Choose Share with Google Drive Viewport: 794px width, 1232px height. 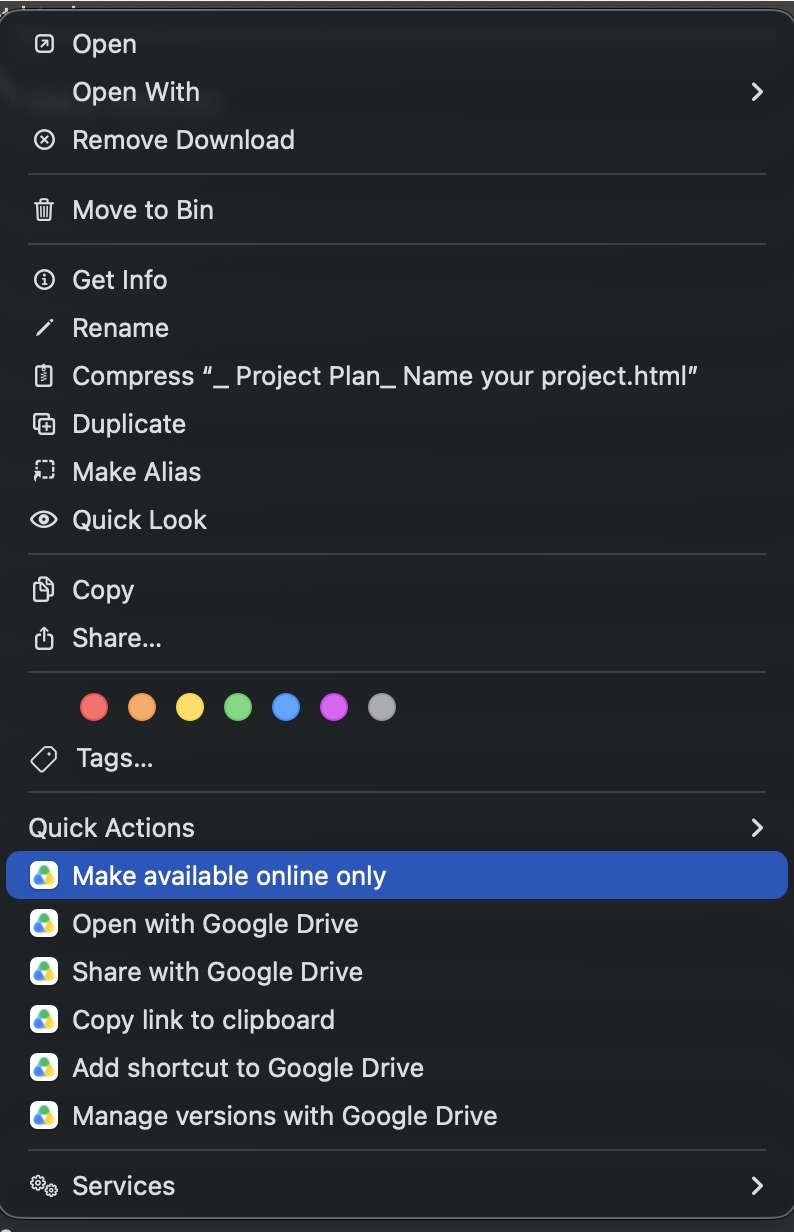click(x=397, y=972)
